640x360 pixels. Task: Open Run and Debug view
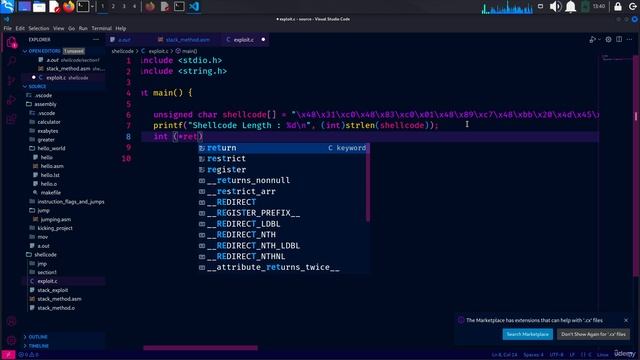click(11, 100)
